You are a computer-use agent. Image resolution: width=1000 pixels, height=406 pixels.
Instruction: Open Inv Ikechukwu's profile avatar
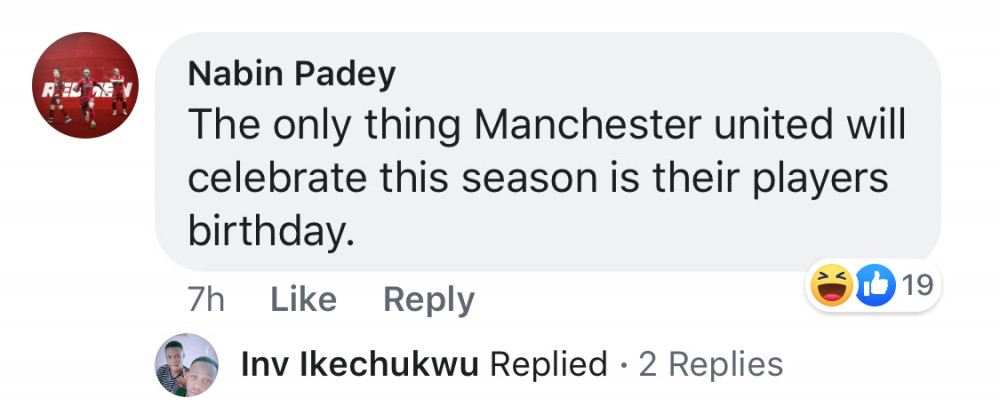(x=187, y=365)
